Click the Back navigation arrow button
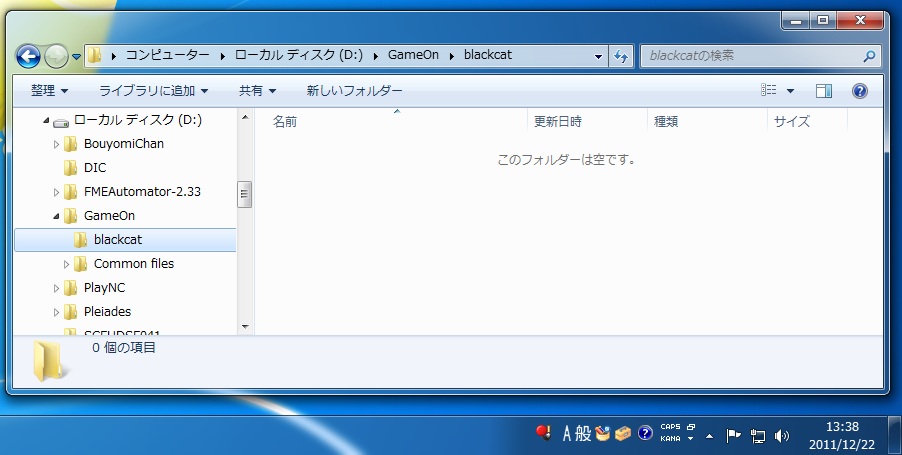Image resolution: width=902 pixels, height=455 pixels. 28,56
